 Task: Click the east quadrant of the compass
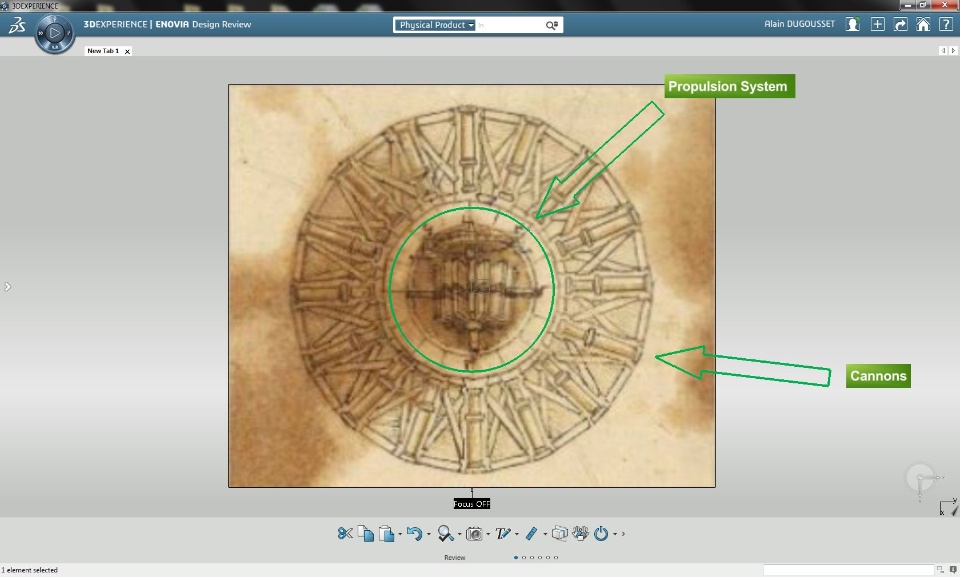tap(68, 33)
